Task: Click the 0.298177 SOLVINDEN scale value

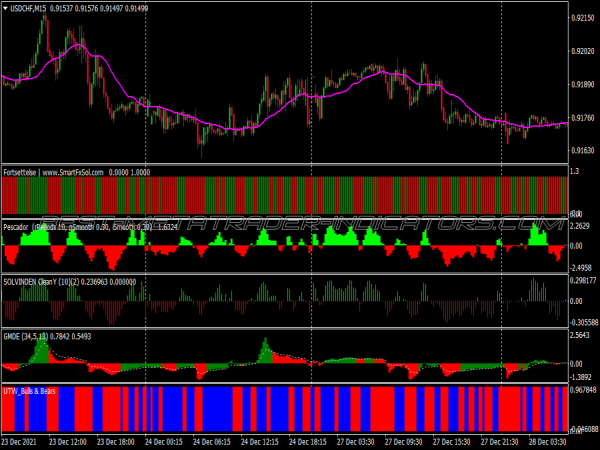Action: tap(583, 281)
